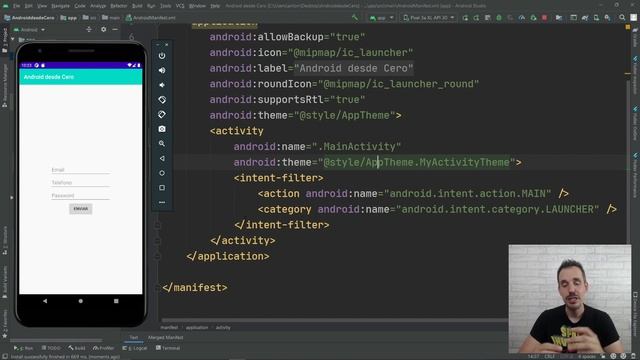The image size is (640, 360).
Task: Open the VCS menu
Action: (x=180, y=6)
